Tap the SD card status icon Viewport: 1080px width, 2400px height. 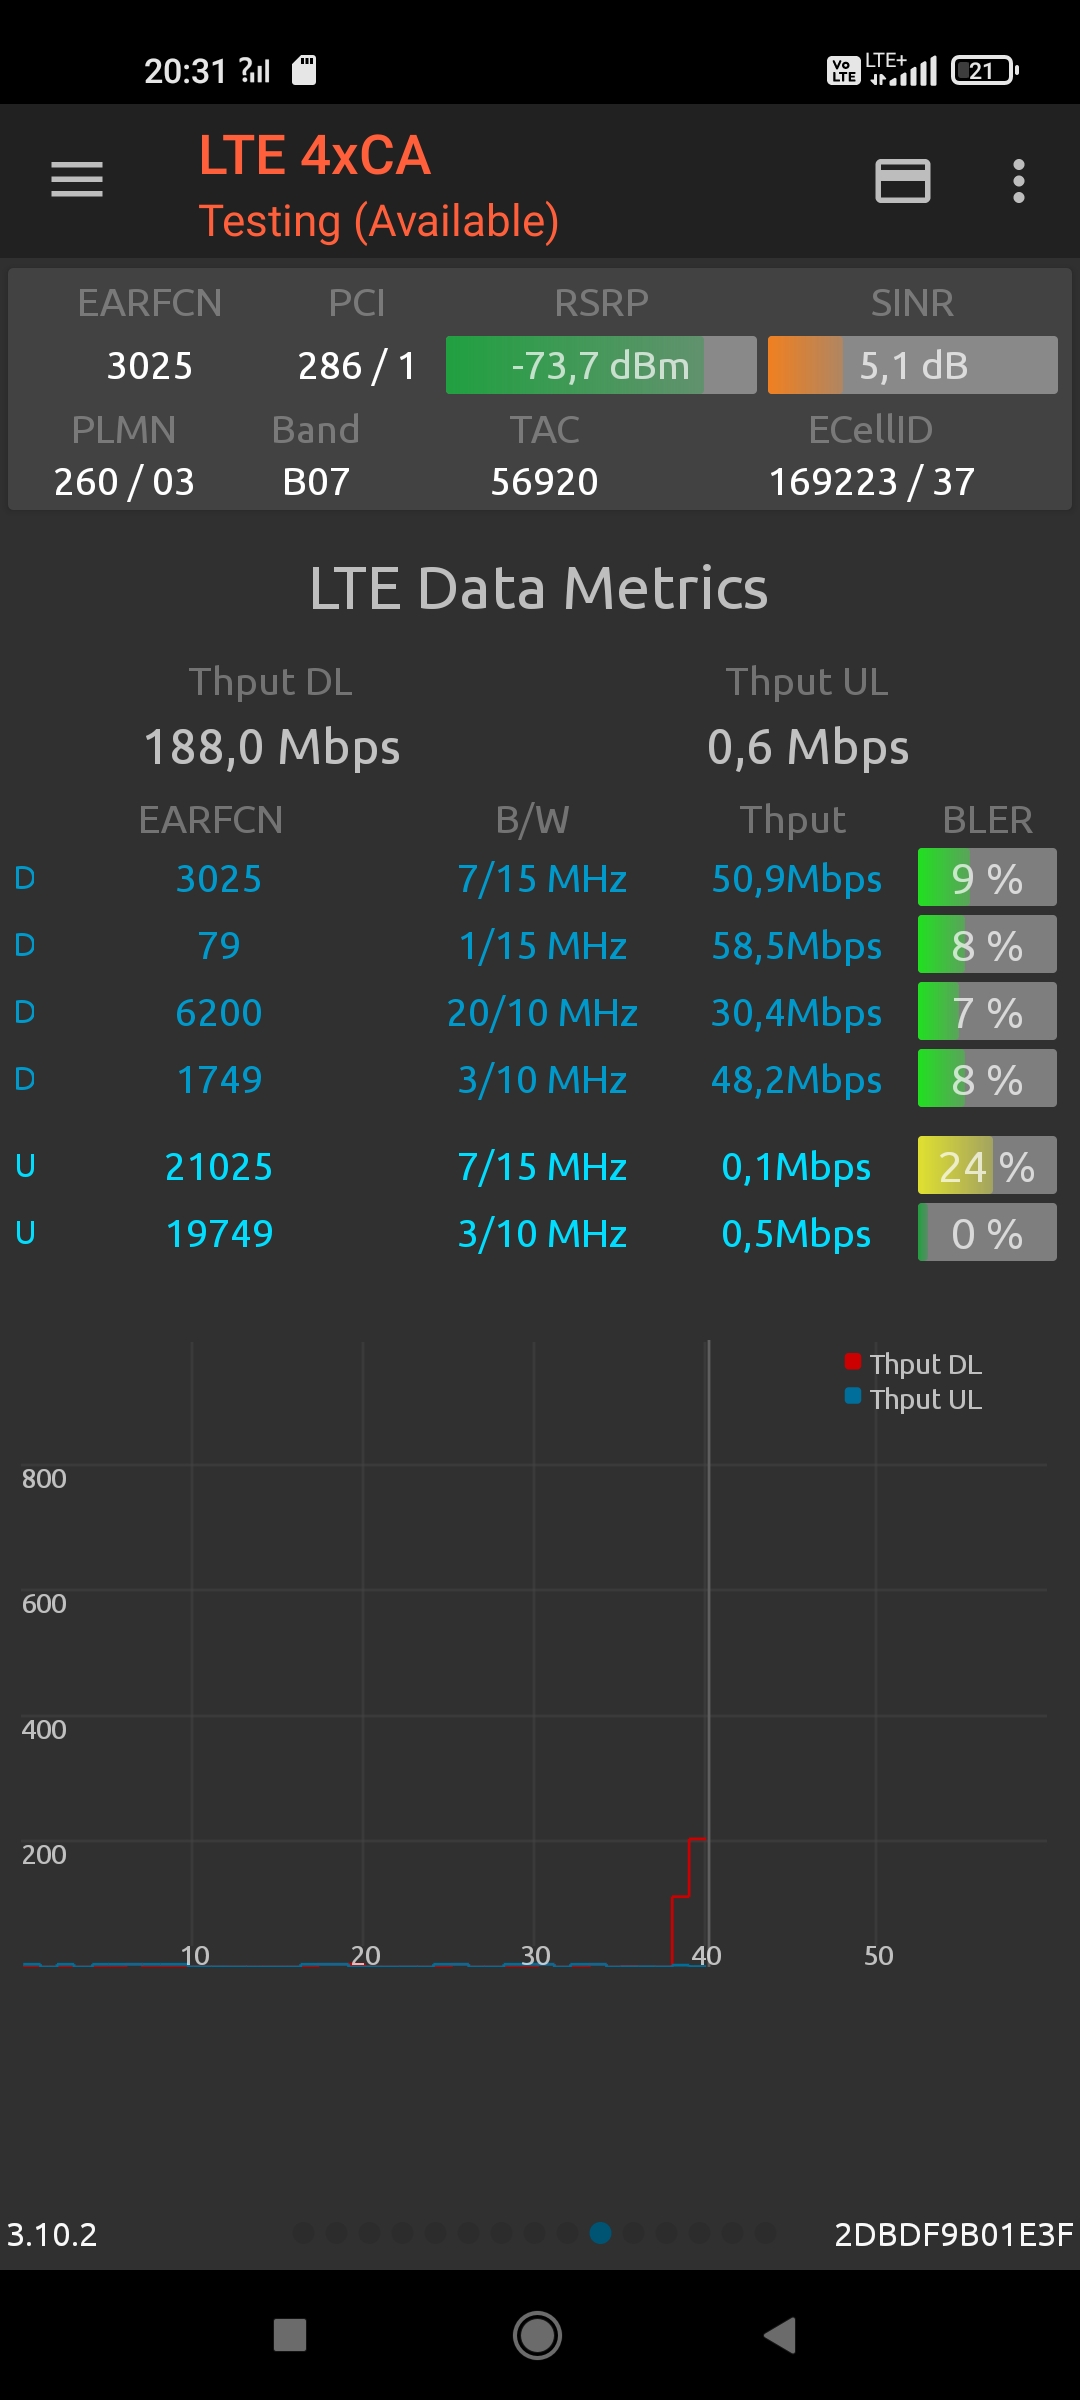(x=304, y=70)
